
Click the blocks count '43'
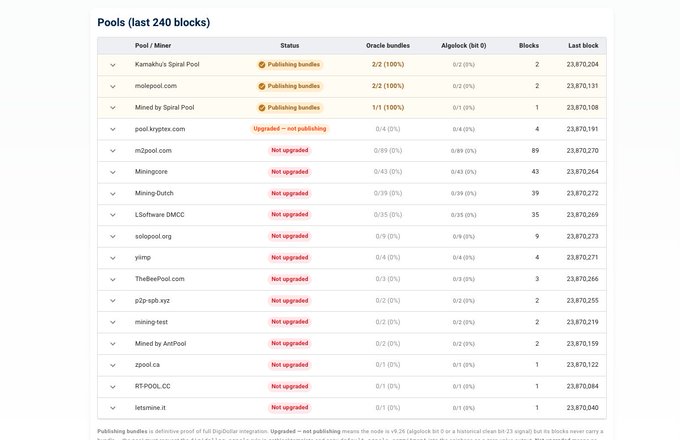pyautogui.click(x=535, y=172)
